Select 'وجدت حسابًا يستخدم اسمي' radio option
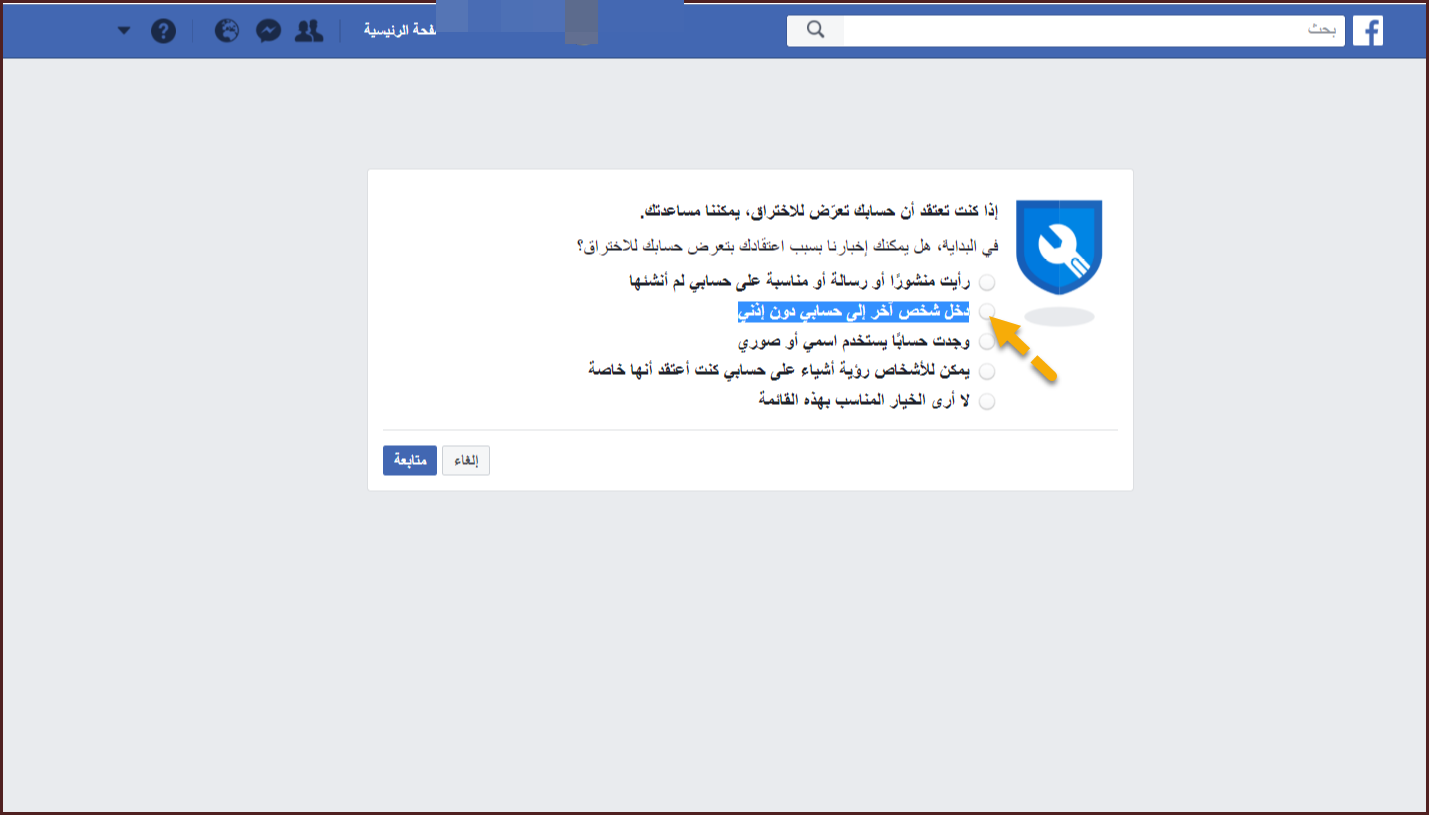Viewport: 1429px width, 815px height. (987, 342)
